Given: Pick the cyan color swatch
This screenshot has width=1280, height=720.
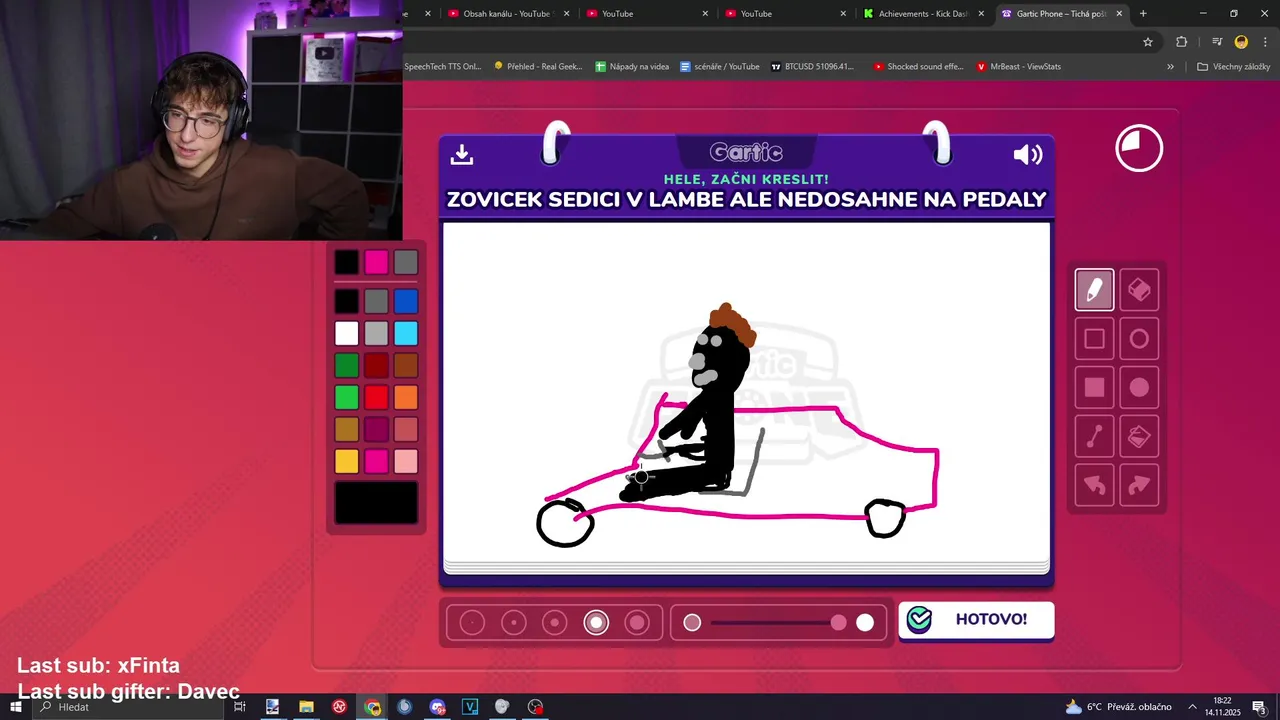Looking at the screenshot, I should tap(405, 333).
